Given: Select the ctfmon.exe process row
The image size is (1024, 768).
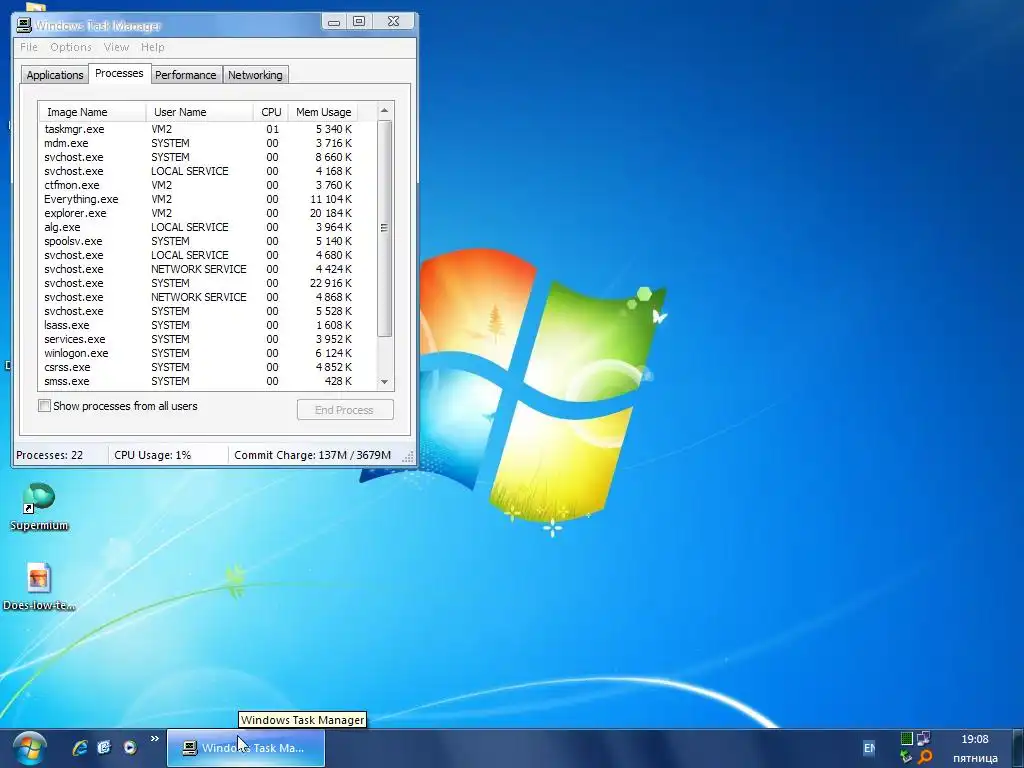Looking at the screenshot, I should pos(198,185).
